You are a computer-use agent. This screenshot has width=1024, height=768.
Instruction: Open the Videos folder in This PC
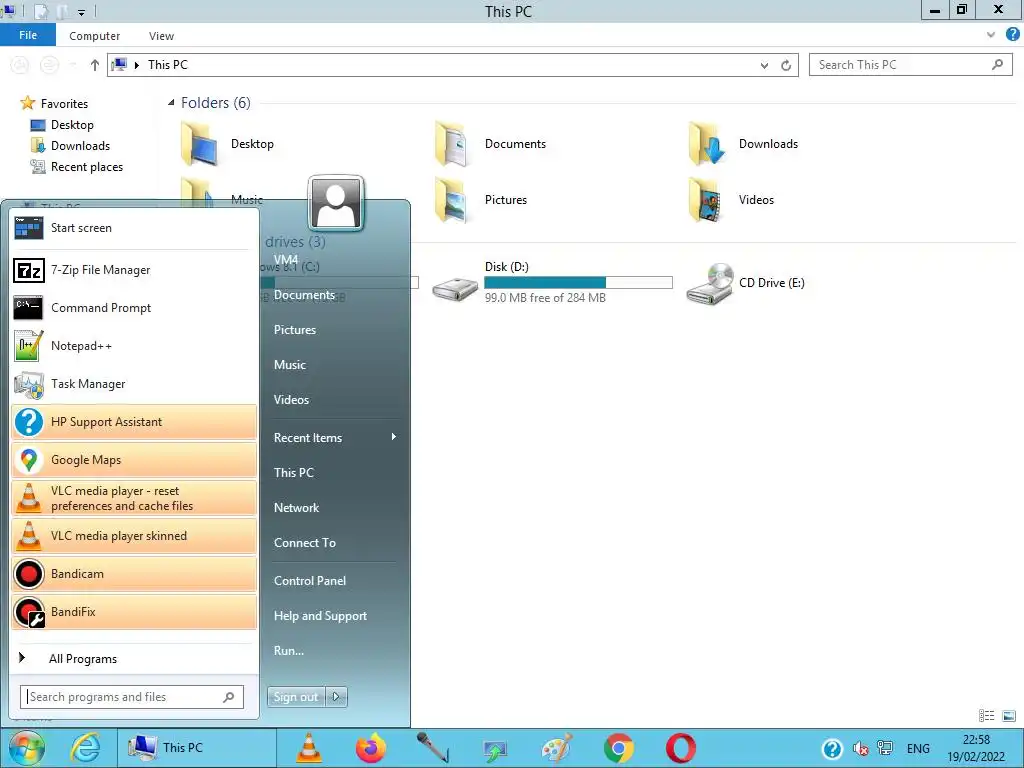coord(731,200)
